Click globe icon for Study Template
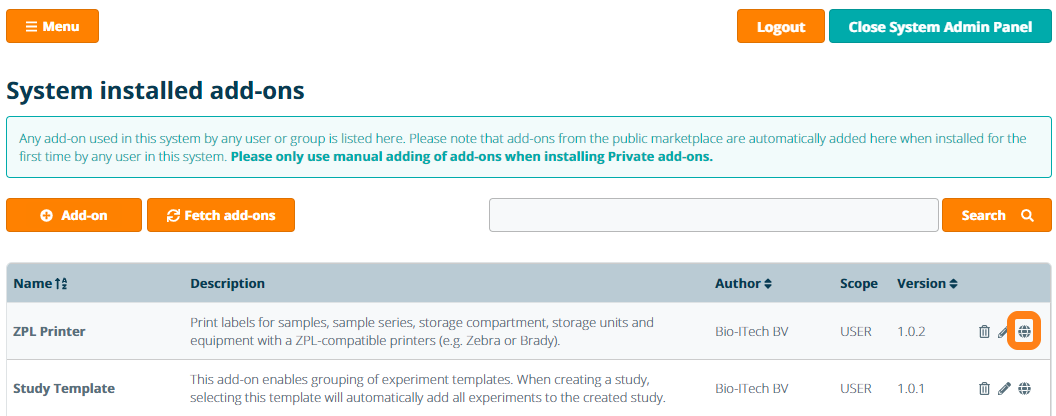The height and width of the screenshot is (416, 1056). (x=1024, y=388)
